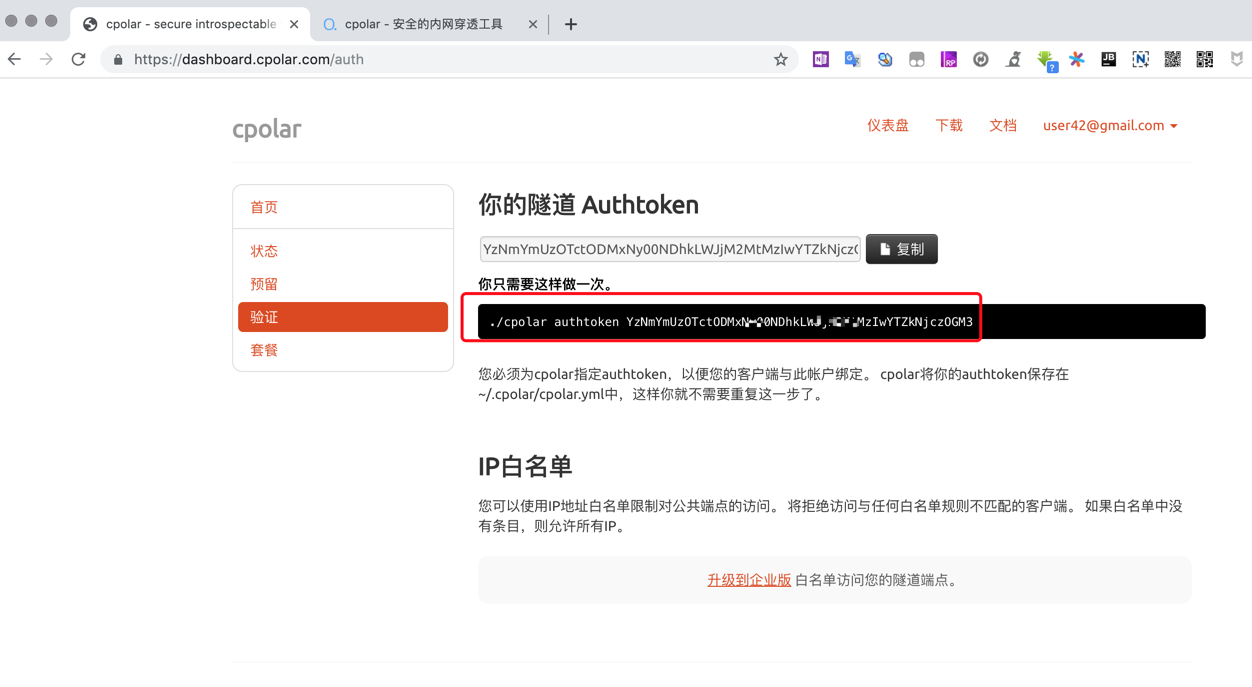Viewport: 1252px width, 687px height.
Task: Expand the user42@gmail.com account dropdown
Action: click(1110, 126)
